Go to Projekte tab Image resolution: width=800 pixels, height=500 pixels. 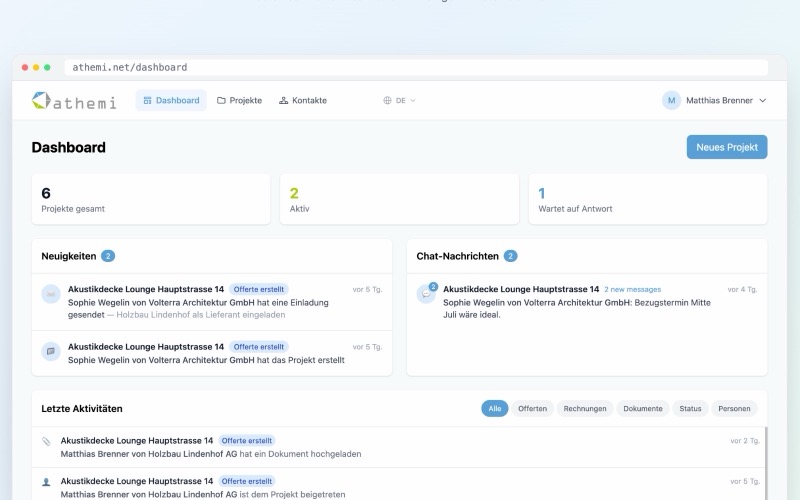[239, 101]
